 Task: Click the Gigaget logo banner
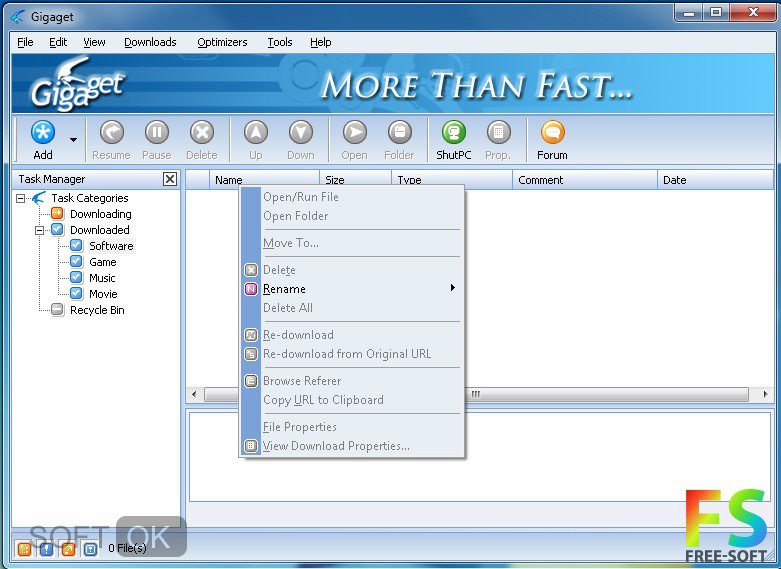pos(78,84)
